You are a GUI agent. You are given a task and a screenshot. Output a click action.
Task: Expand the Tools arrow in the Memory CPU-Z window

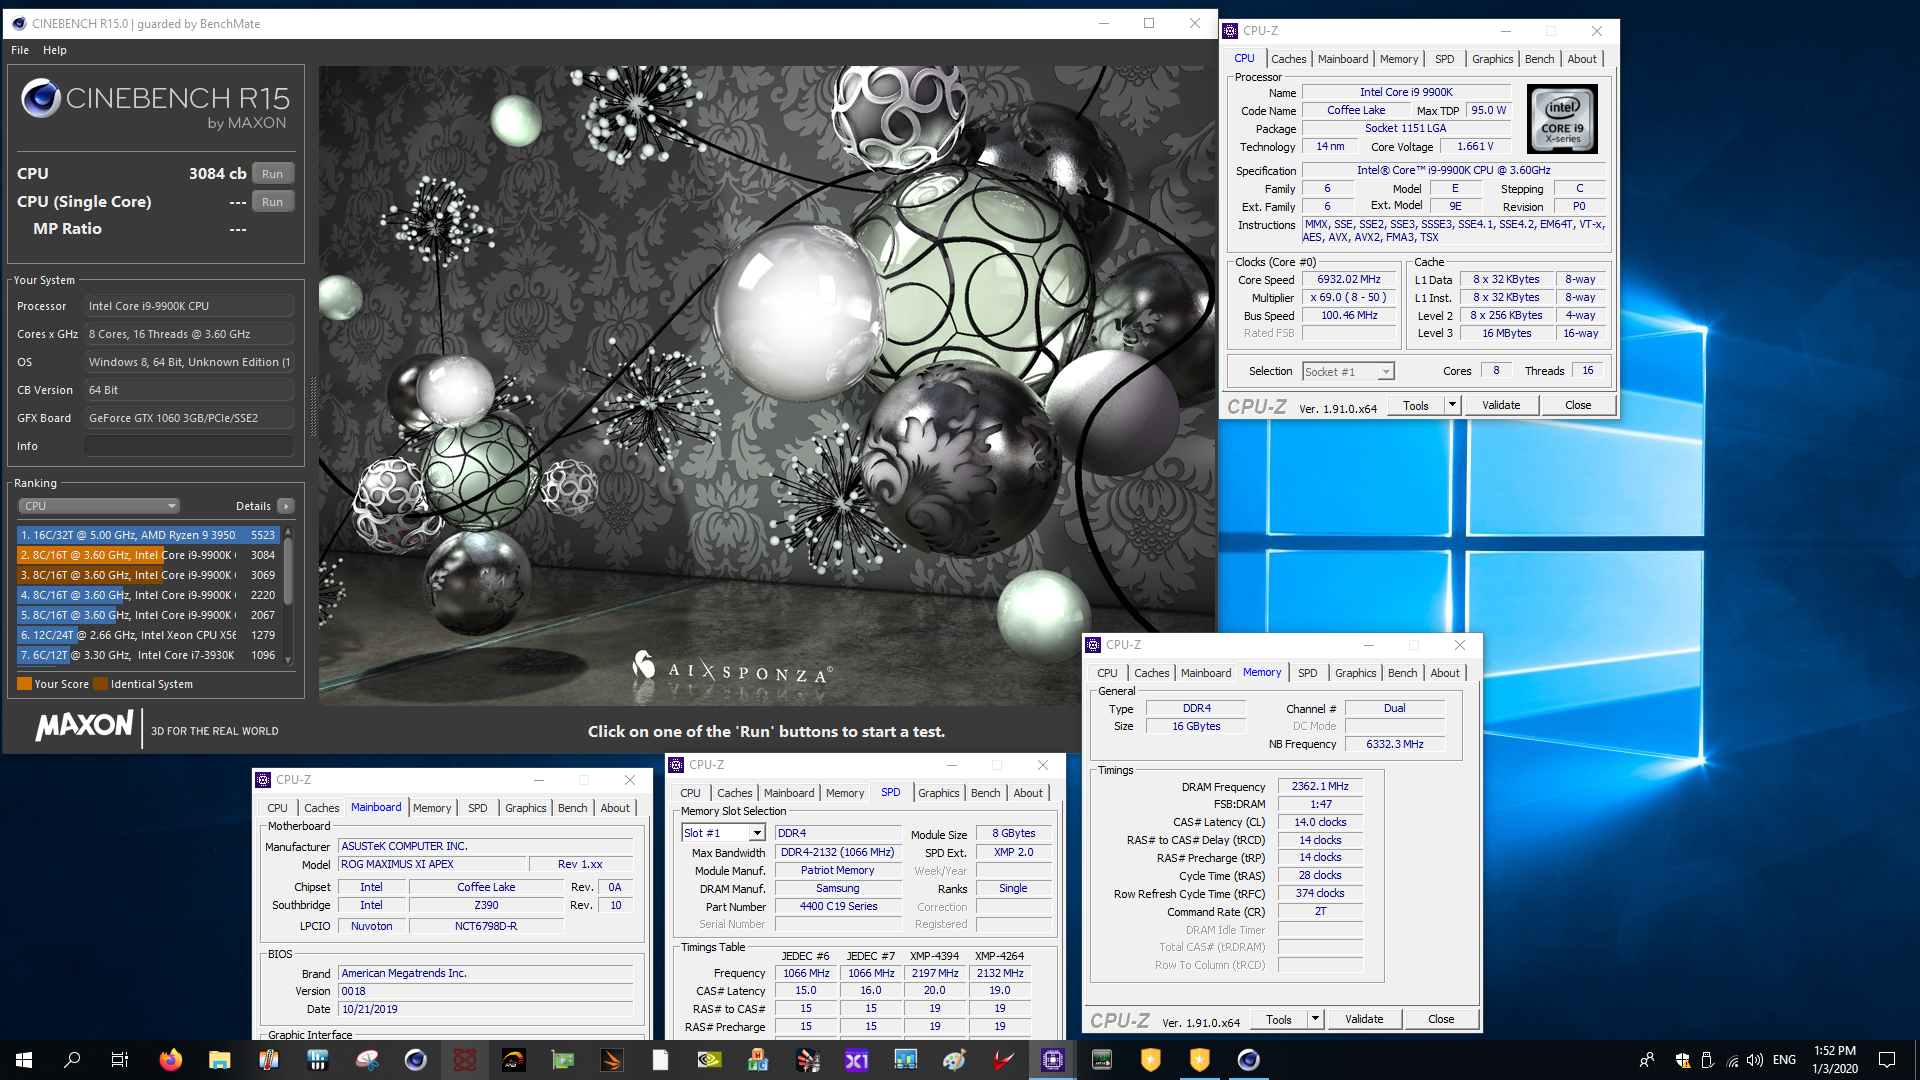pyautogui.click(x=1315, y=1019)
